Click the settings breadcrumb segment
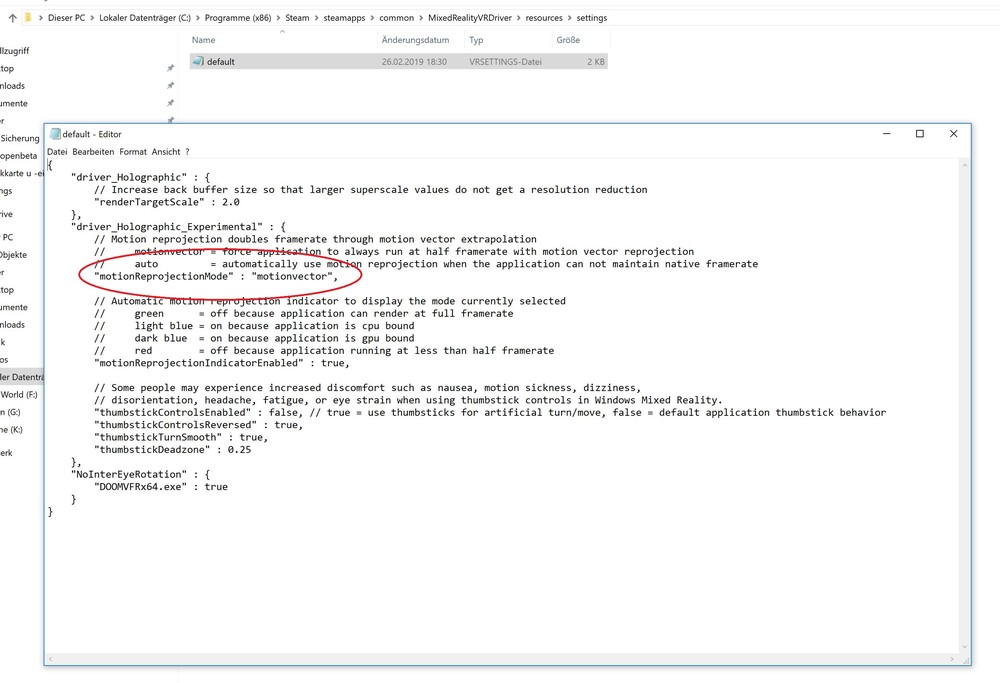The width and height of the screenshot is (1000, 683). click(x=592, y=18)
